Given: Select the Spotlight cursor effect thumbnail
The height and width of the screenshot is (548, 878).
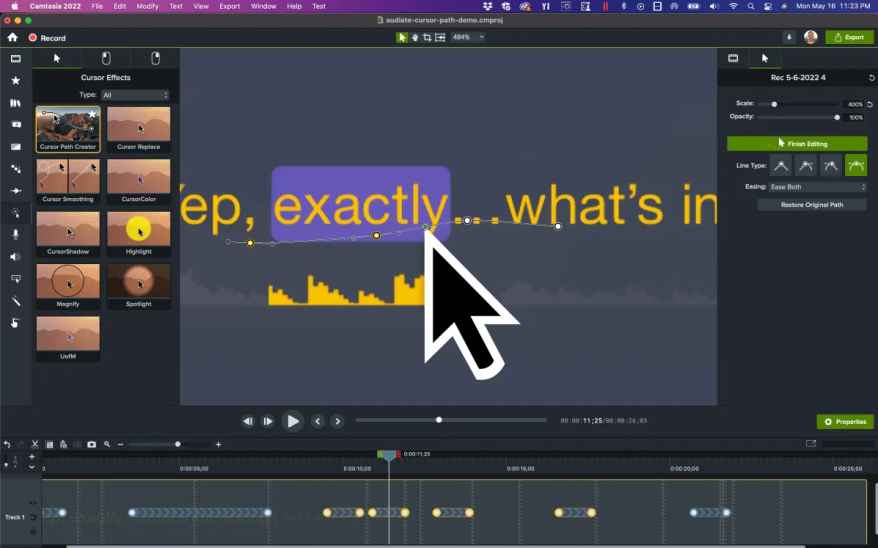Looking at the screenshot, I should (139, 285).
